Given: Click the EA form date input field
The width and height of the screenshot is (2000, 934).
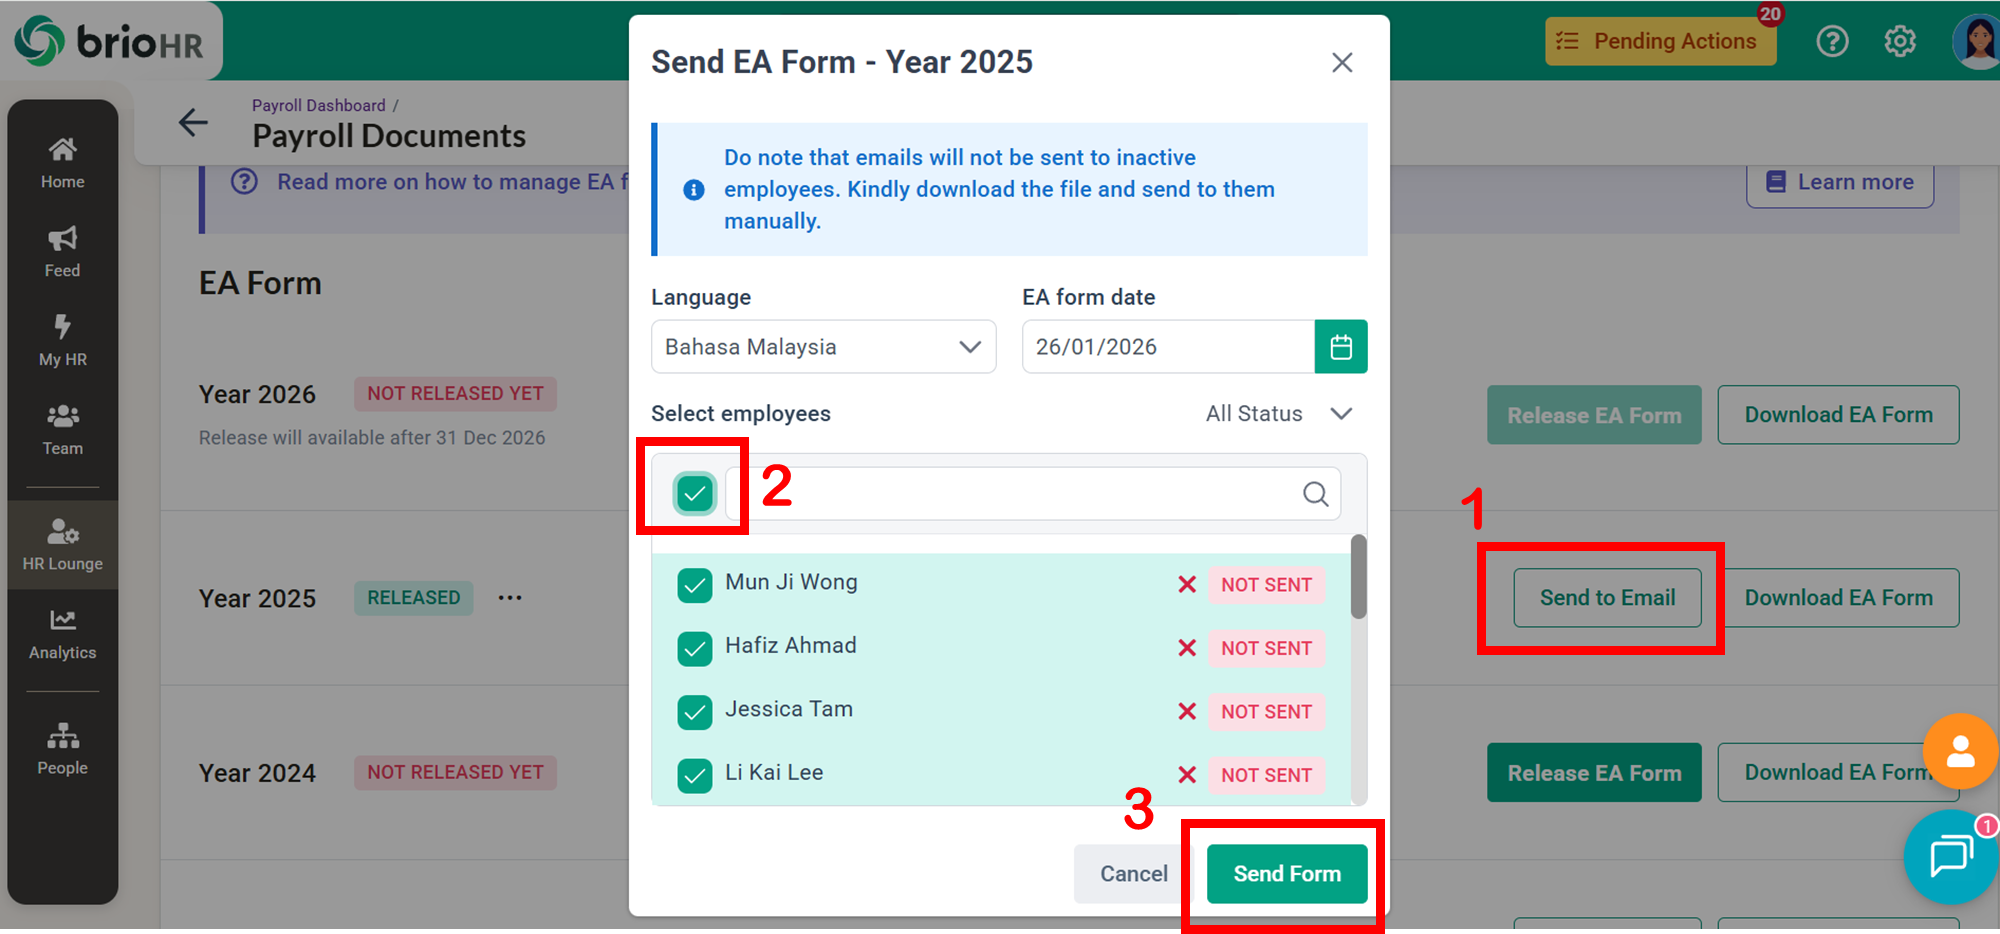Looking at the screenshot, I should 1167,347.
